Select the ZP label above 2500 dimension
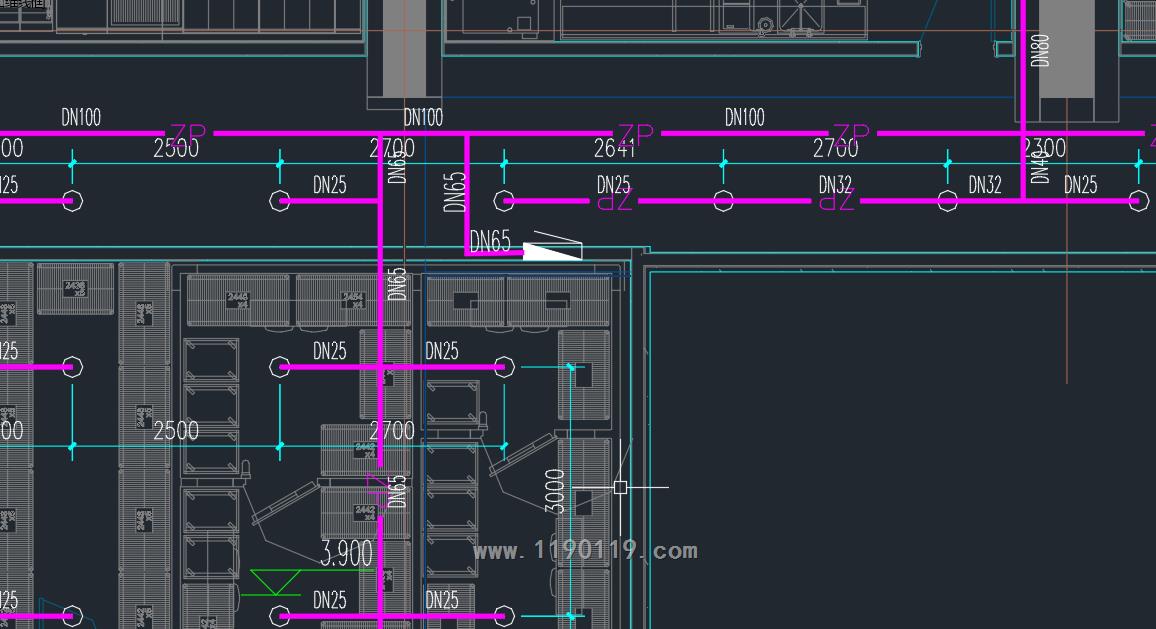Viewport: 1156px width, 629px height. [x=188, y=134]
